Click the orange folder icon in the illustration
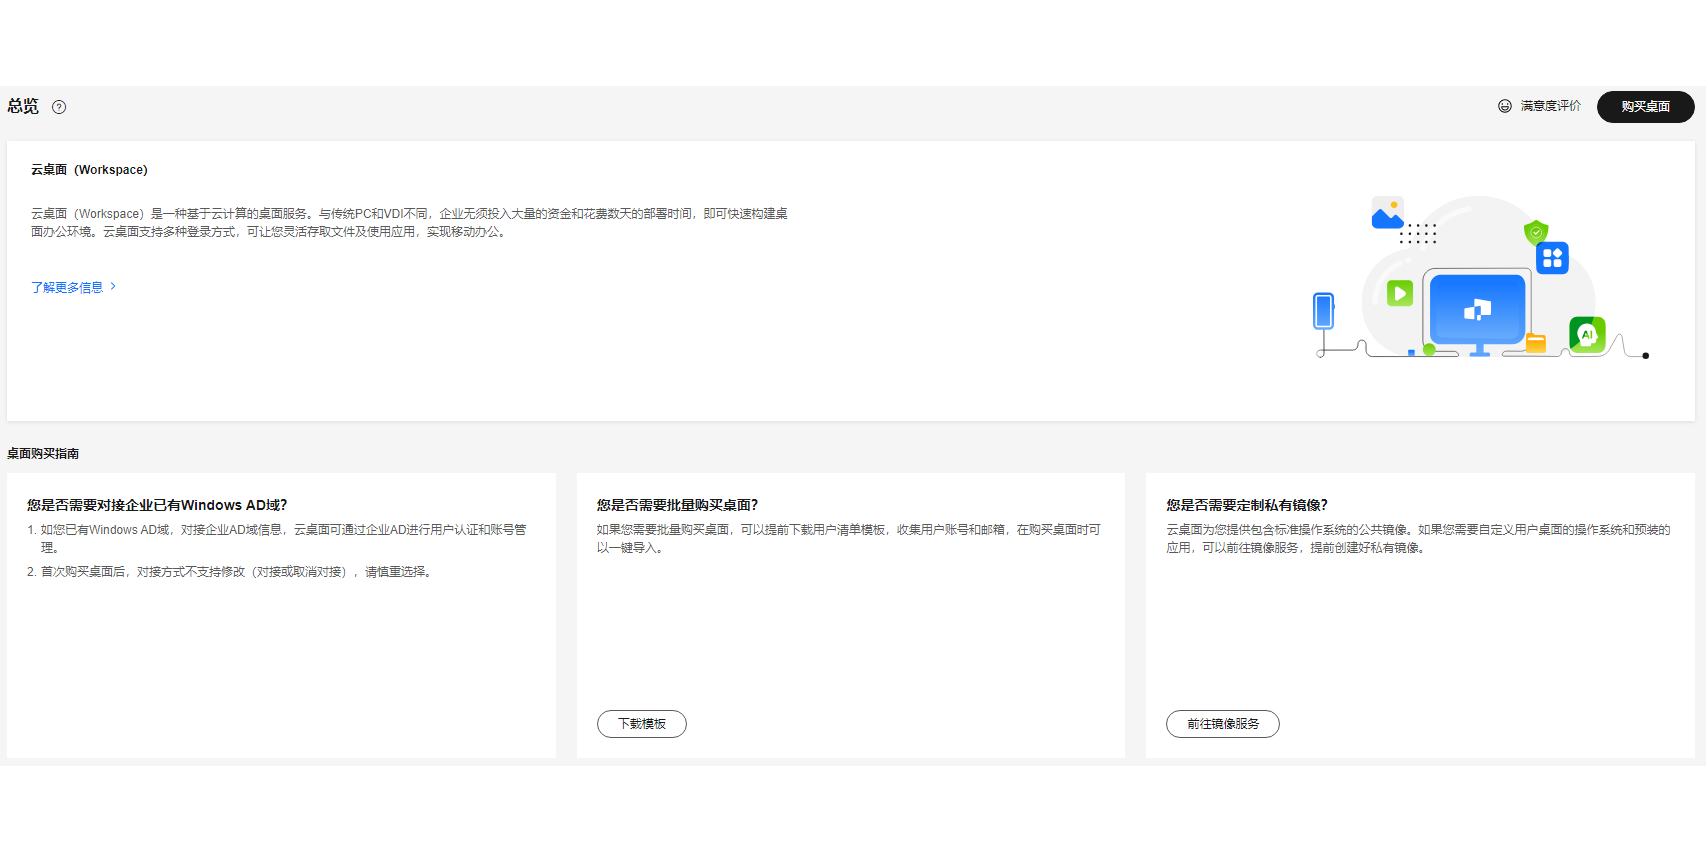Viewport: 1706px width, 853px height. 1536,344
